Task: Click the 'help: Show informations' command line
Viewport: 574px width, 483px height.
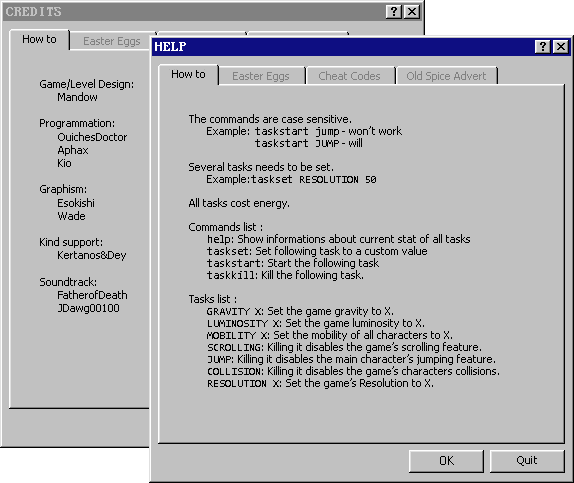Action: click(339, 239)
